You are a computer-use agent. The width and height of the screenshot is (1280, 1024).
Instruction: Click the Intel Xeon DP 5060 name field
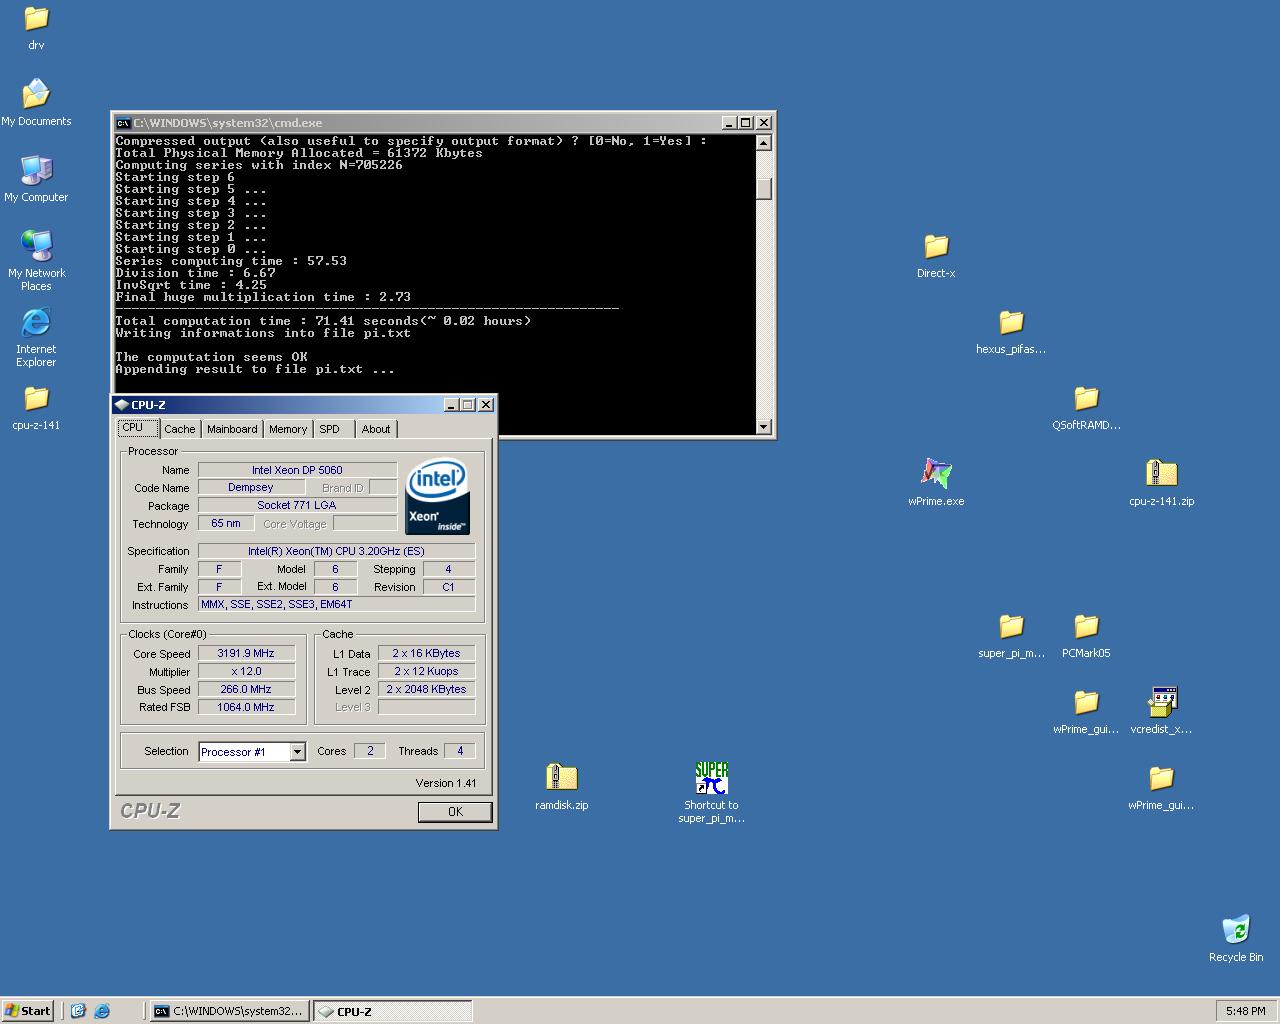(x=297, y=470)
